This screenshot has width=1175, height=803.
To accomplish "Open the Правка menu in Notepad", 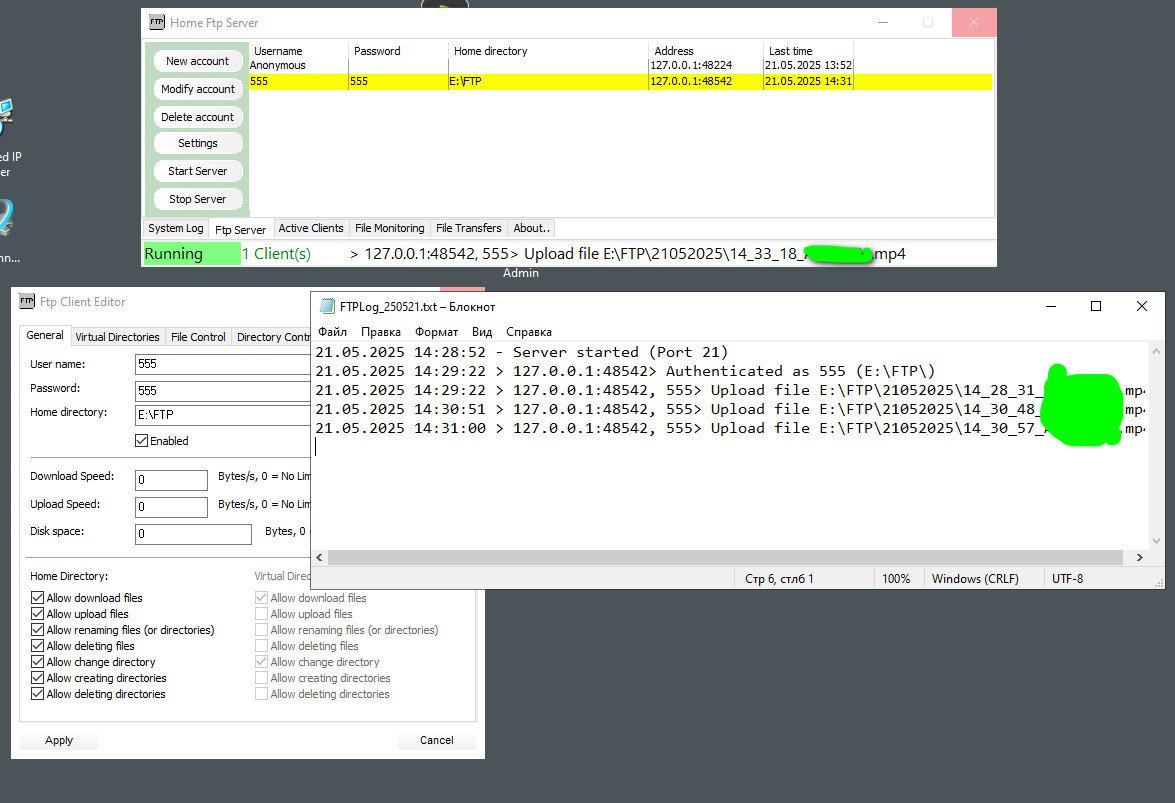I will pyautogui.click(x=381, y=332).
